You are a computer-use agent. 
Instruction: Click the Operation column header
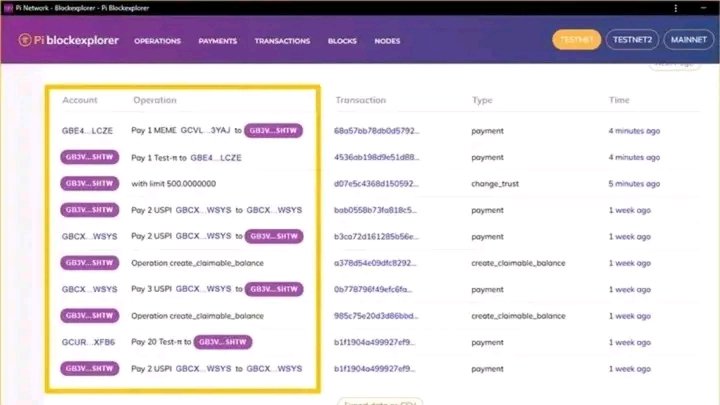click(x=155, y=100)
